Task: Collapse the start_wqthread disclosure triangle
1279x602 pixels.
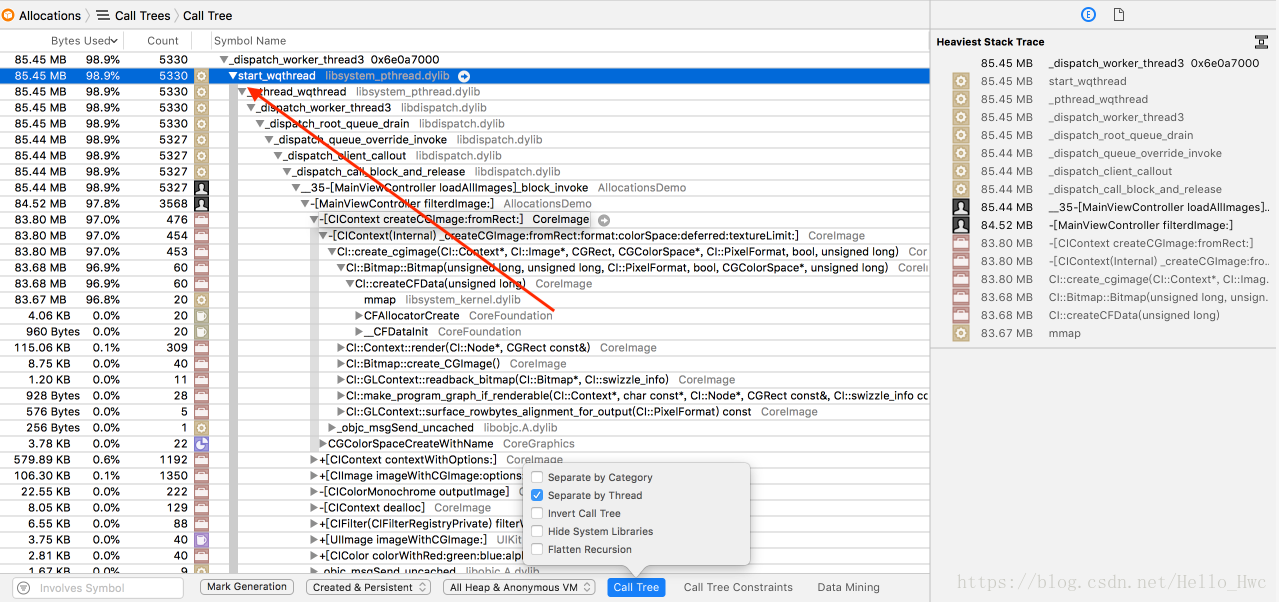Action: 232,76
